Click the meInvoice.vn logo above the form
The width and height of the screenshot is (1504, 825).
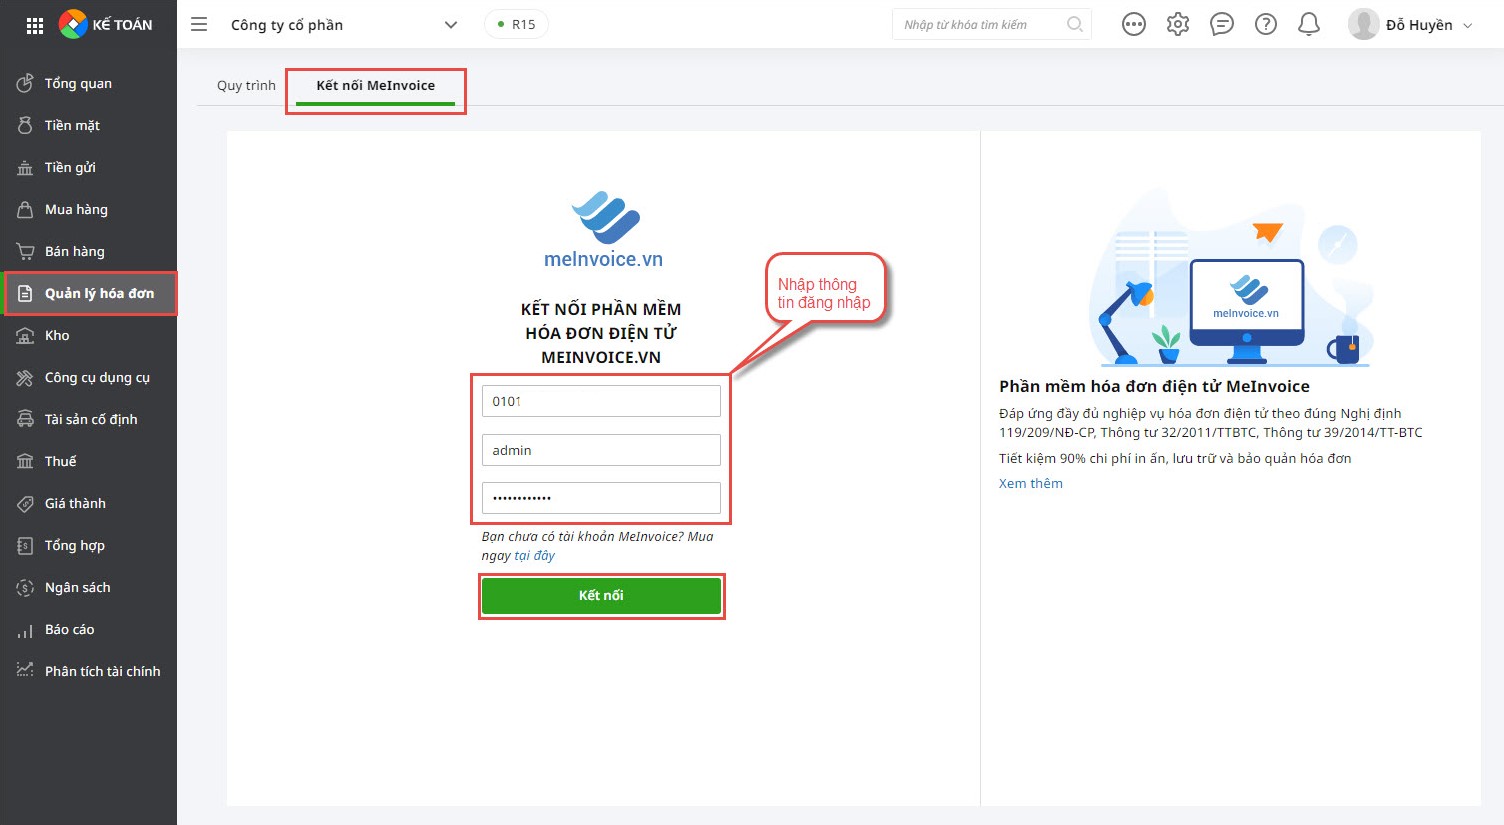(603, 230)
